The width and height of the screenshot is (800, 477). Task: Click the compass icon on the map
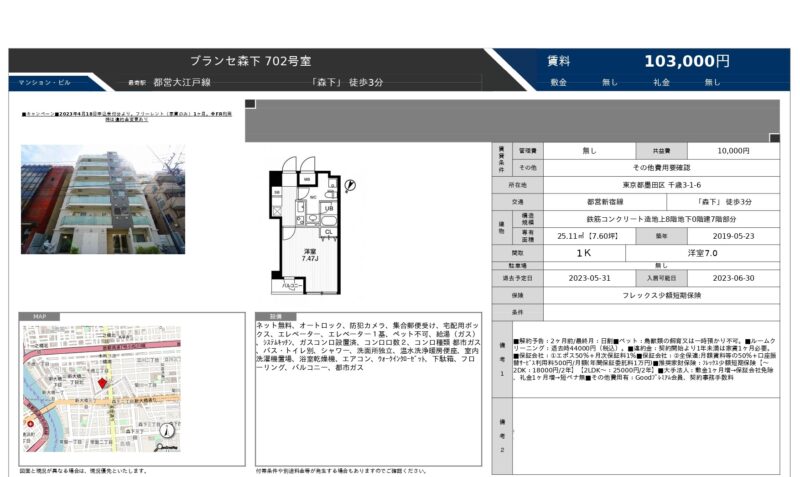pyautogui.click(x=167, y=431)
